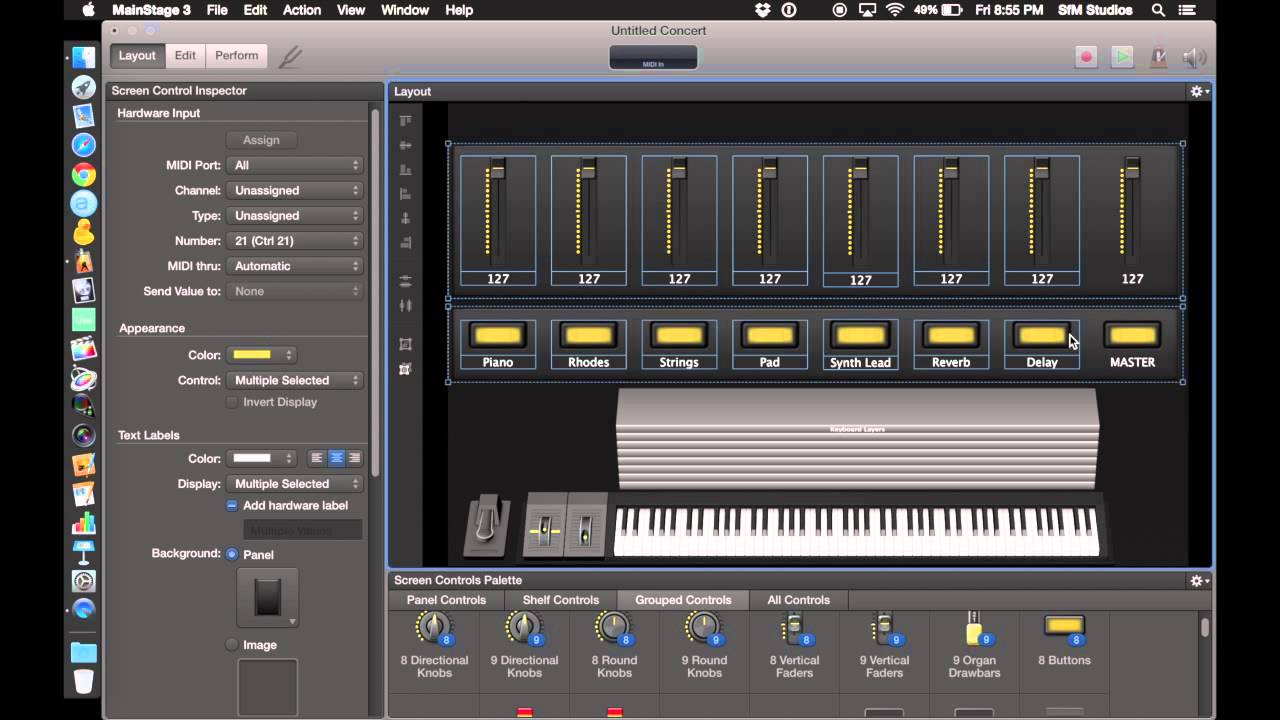Open the Type dropdown
The width and height of the screenshot is (1280, 720).
tap(295, 215)
